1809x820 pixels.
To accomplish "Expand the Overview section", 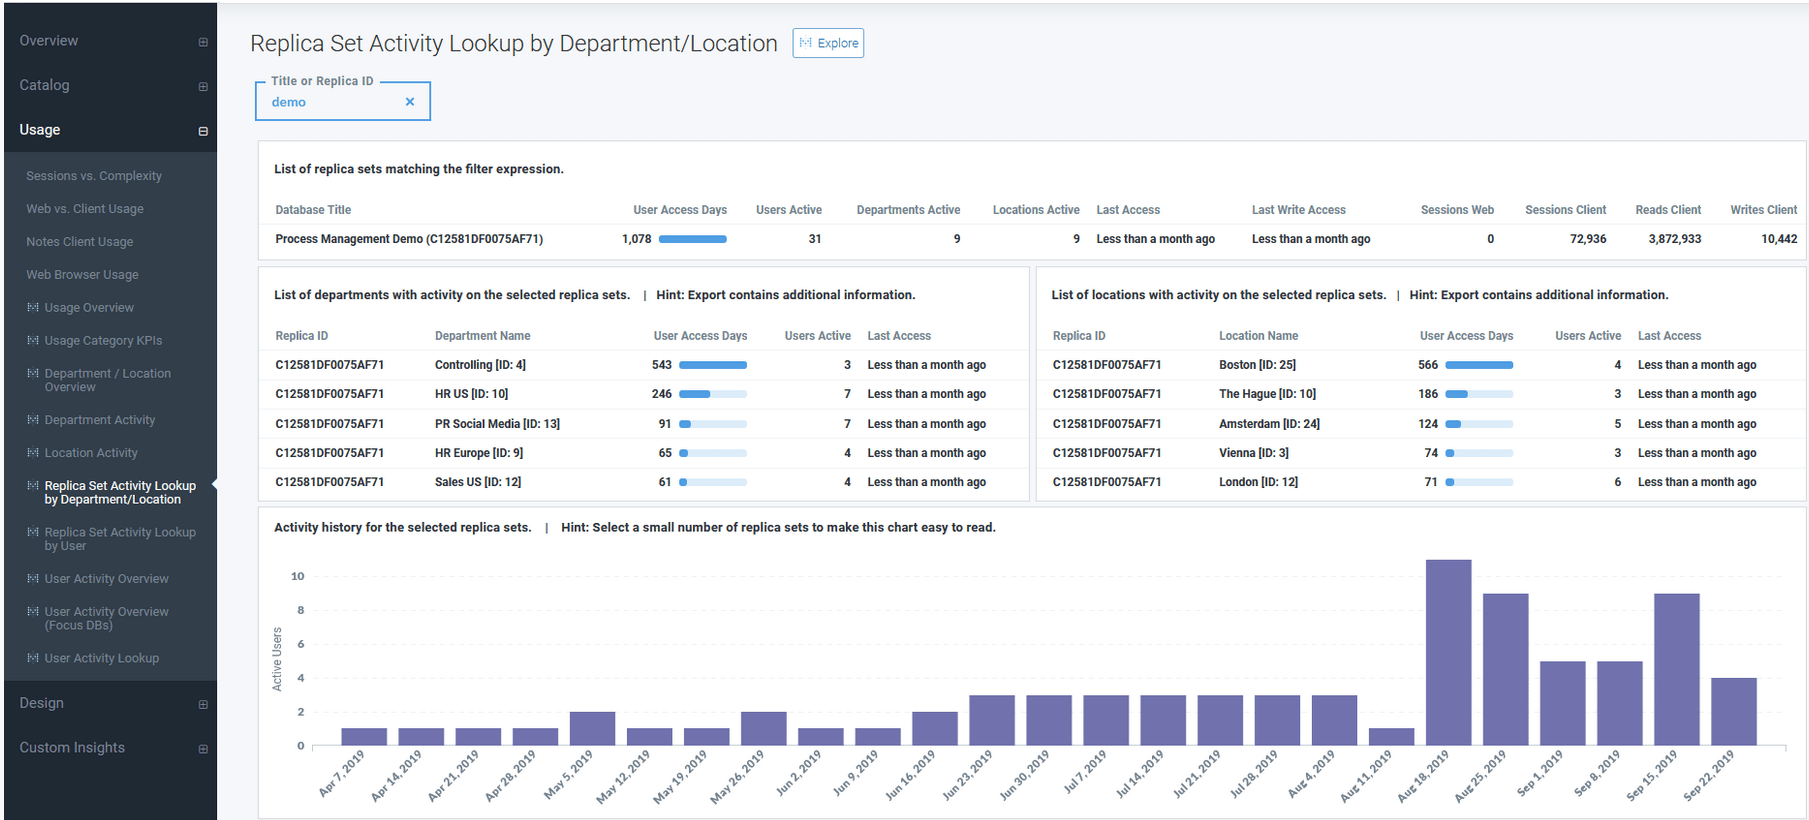I will point(203,42).
